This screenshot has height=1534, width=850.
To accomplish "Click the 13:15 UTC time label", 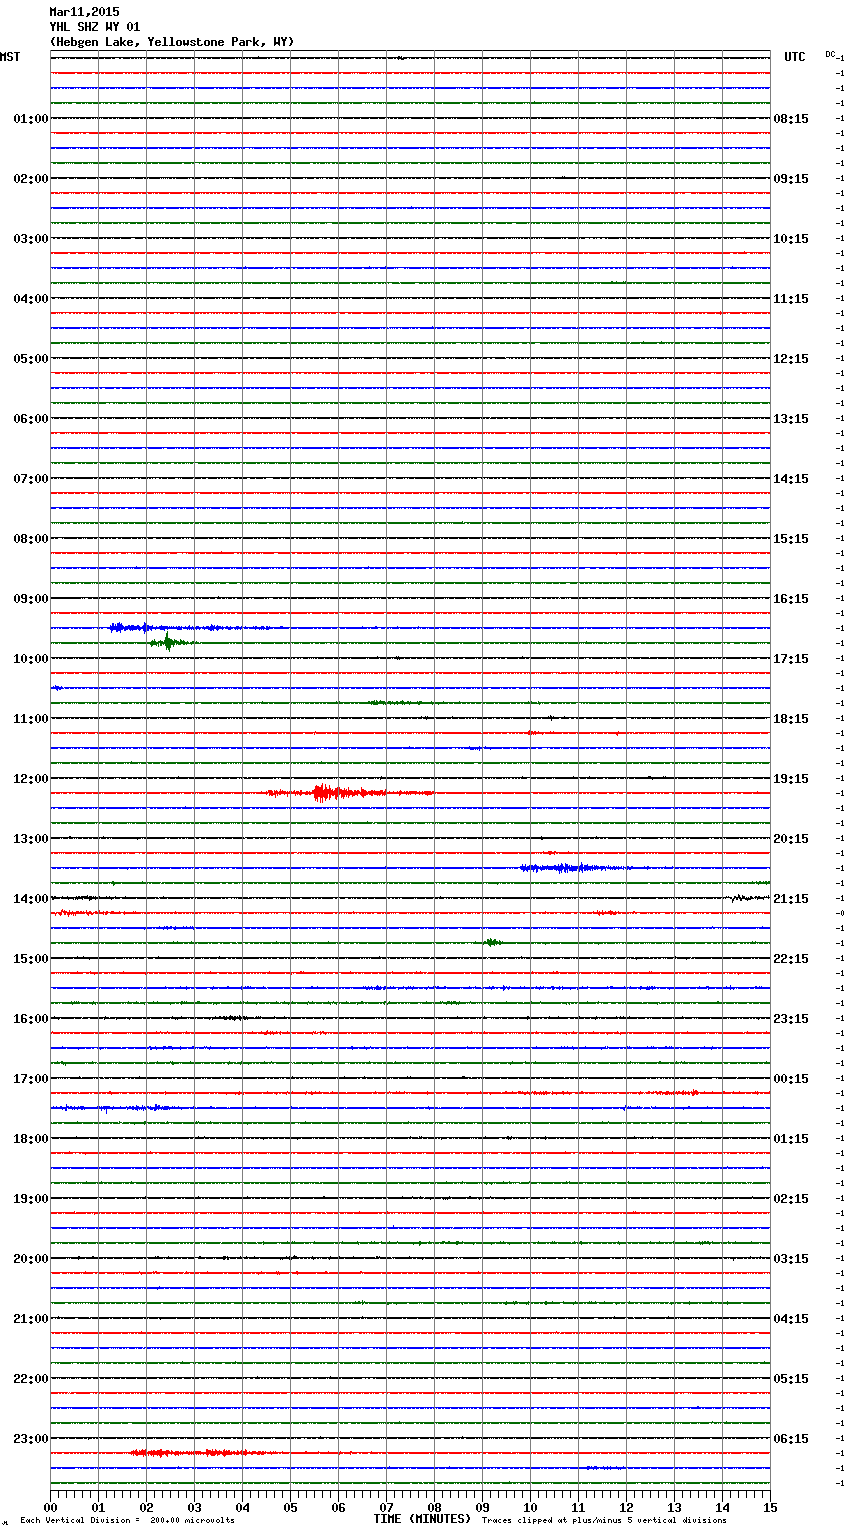I will [x=791, y=419].
